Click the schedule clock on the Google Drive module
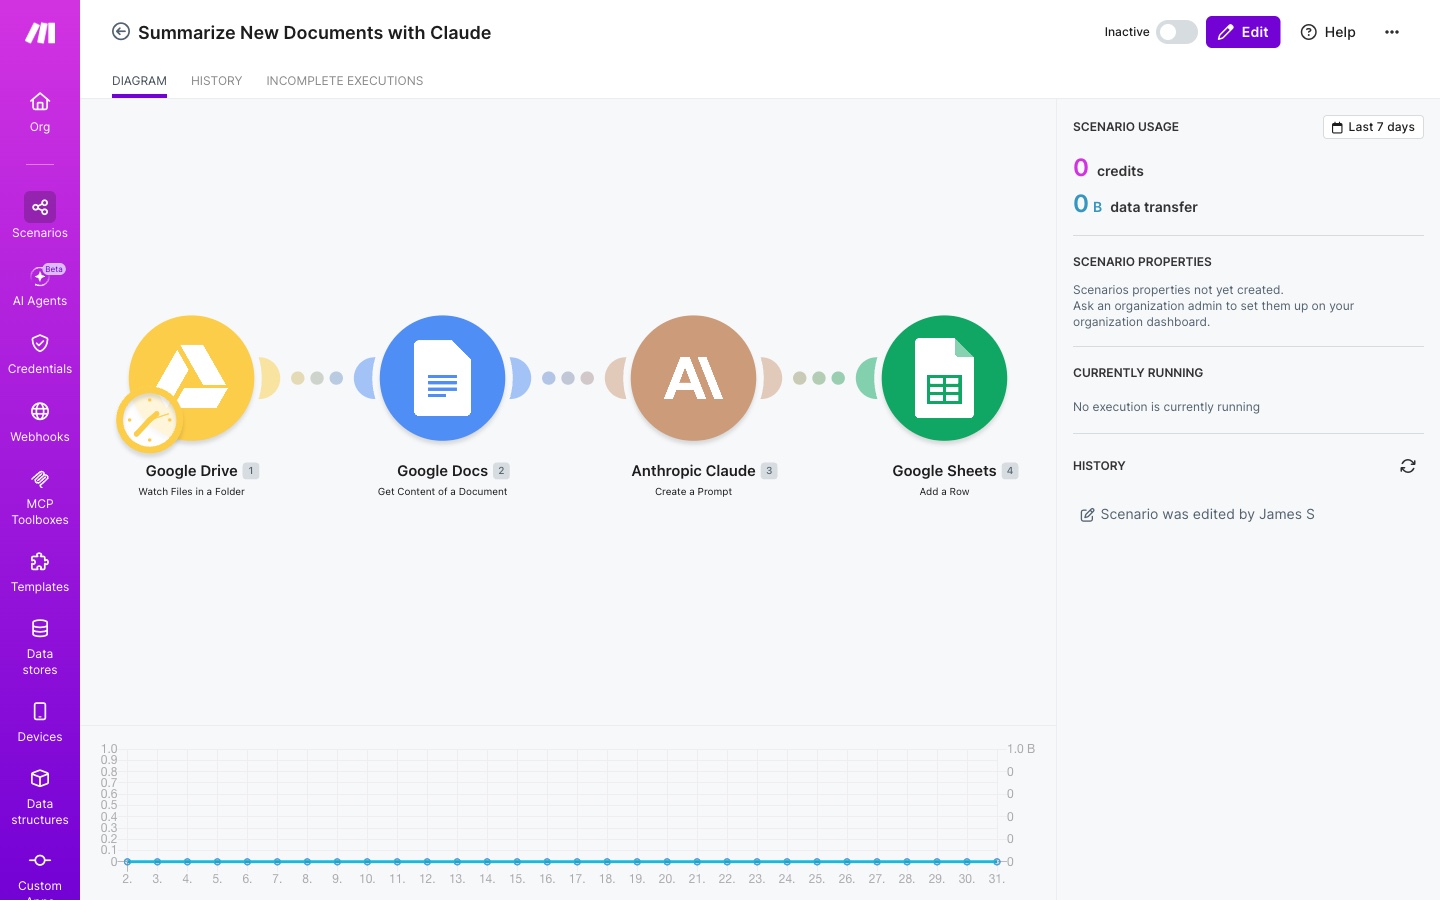The width and height of the screenshot is (1440, 900). pos(150,422)
